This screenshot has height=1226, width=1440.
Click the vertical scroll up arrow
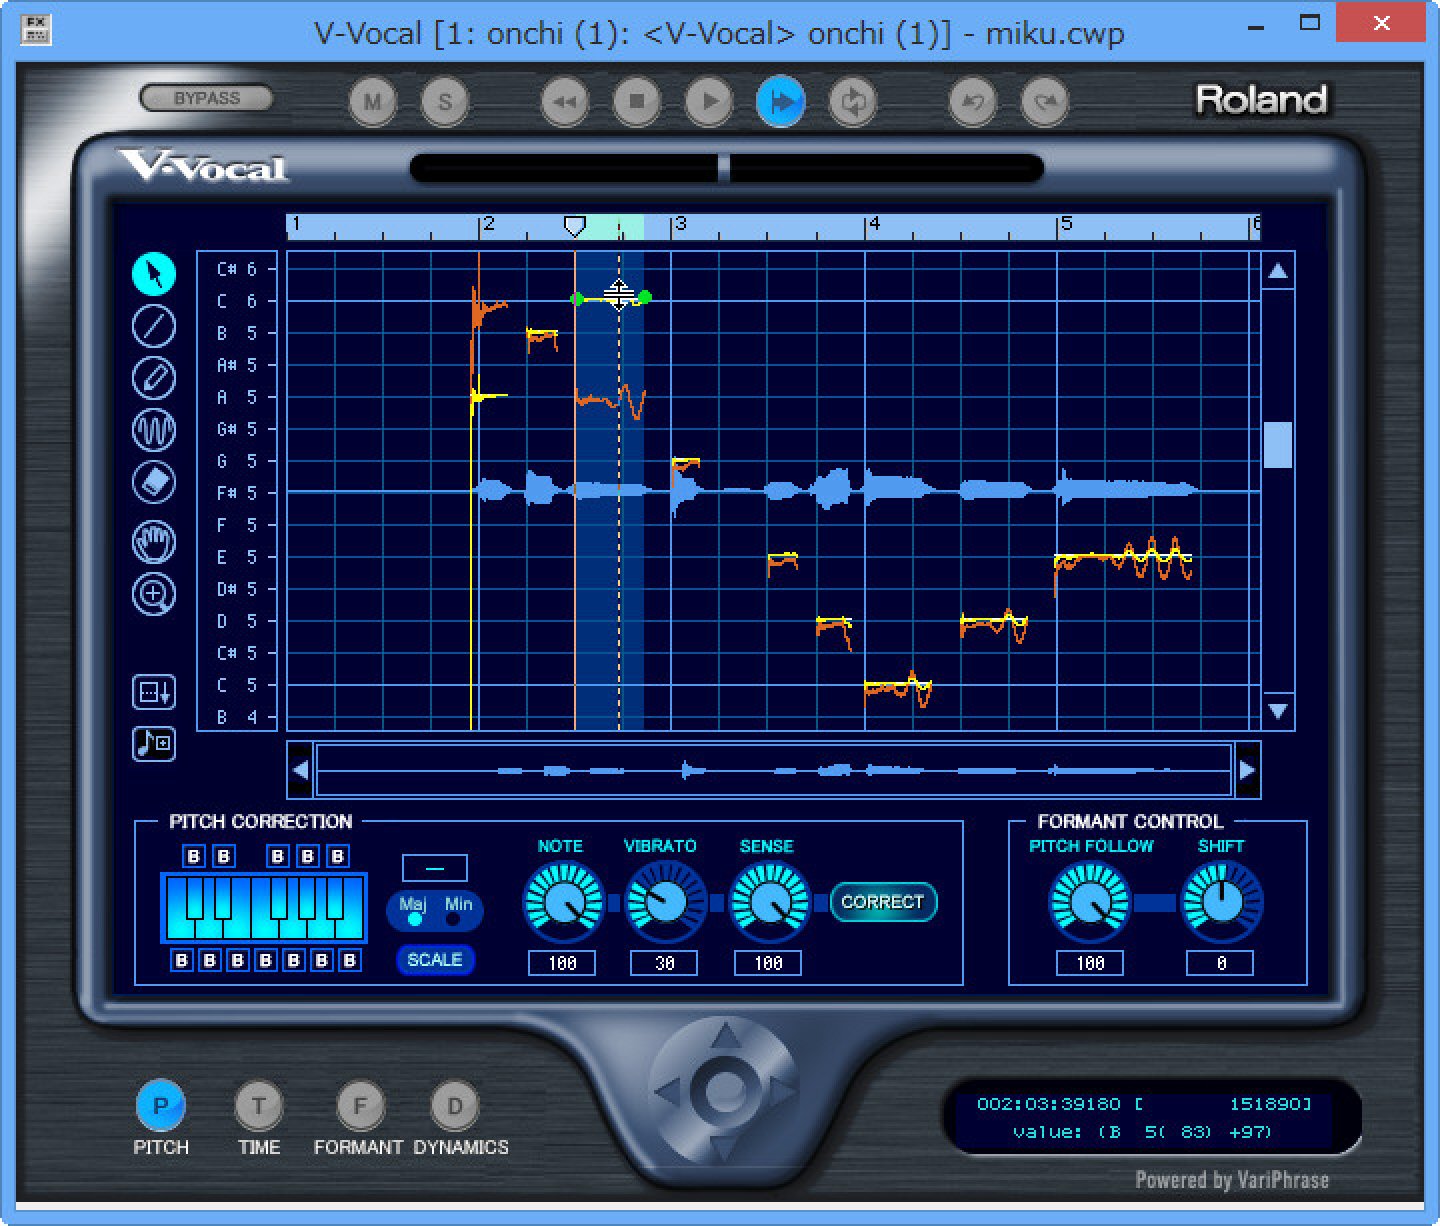[x=1278, y=272]
